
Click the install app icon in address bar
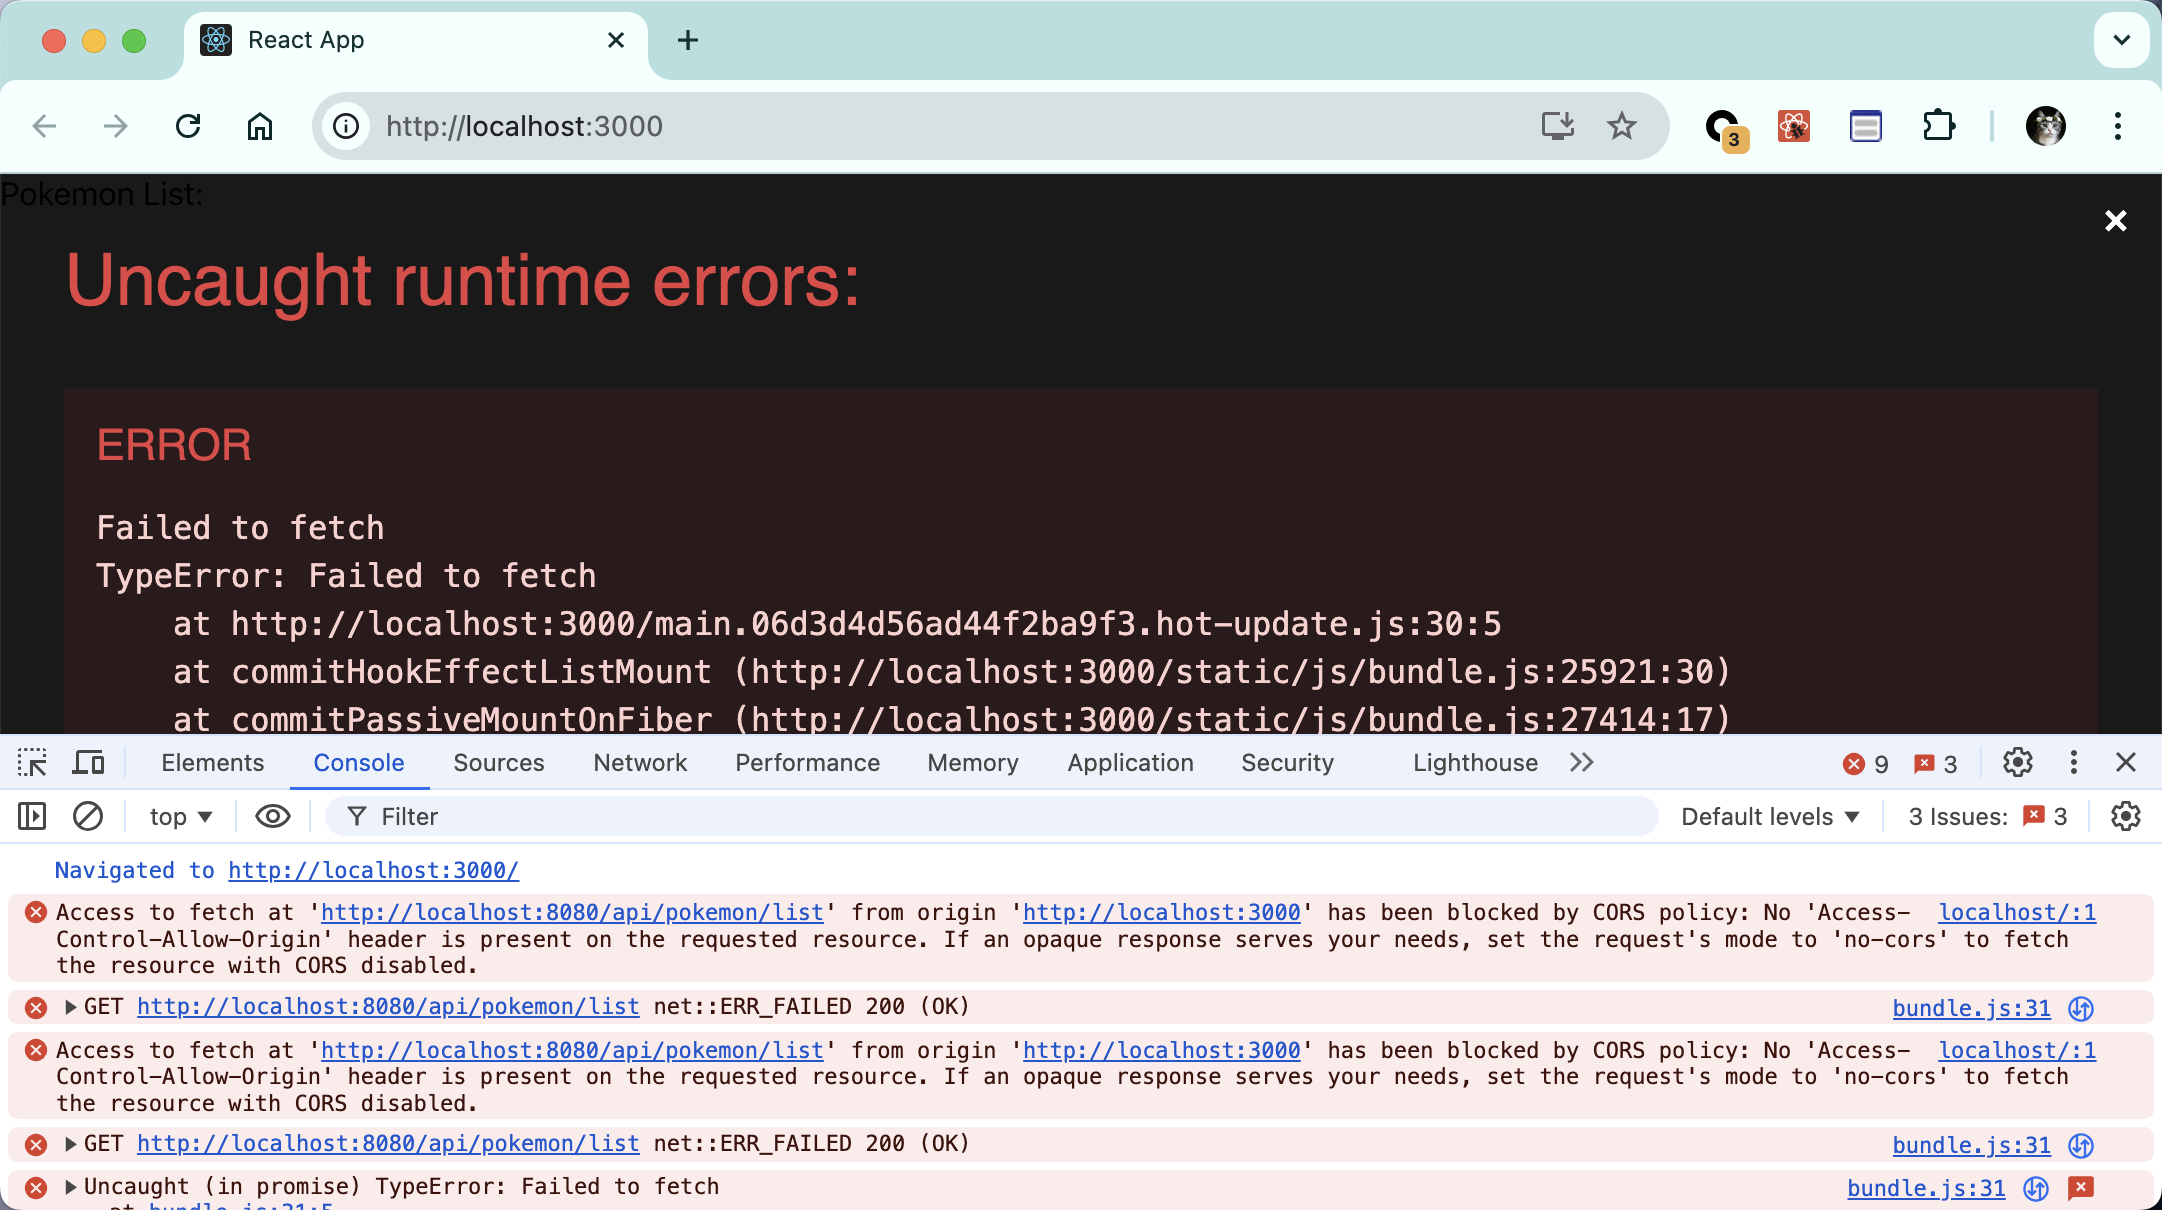click(x=1557, y=126)
